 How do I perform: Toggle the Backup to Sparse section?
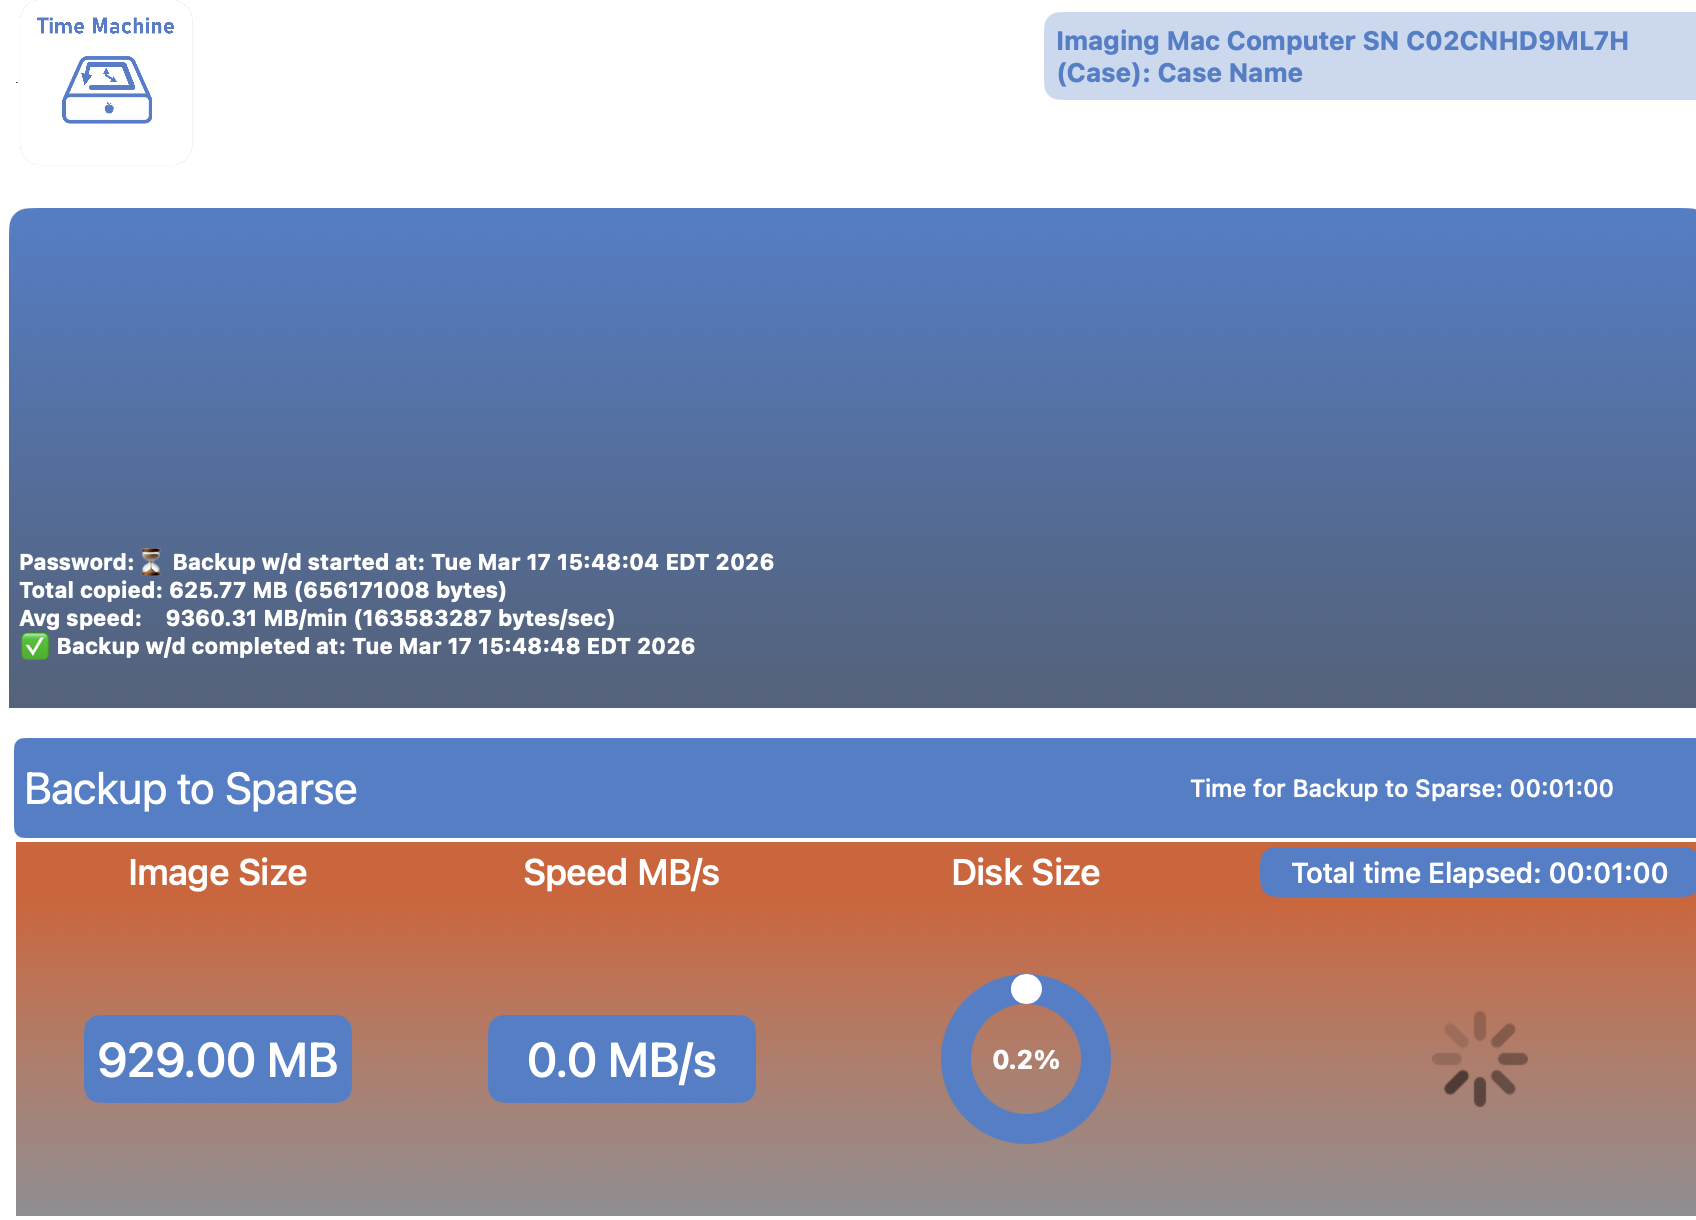190,789
